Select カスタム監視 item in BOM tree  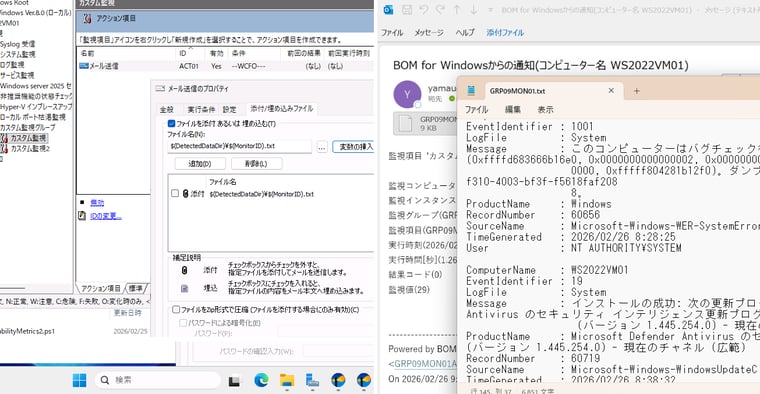tap(28, 138)
